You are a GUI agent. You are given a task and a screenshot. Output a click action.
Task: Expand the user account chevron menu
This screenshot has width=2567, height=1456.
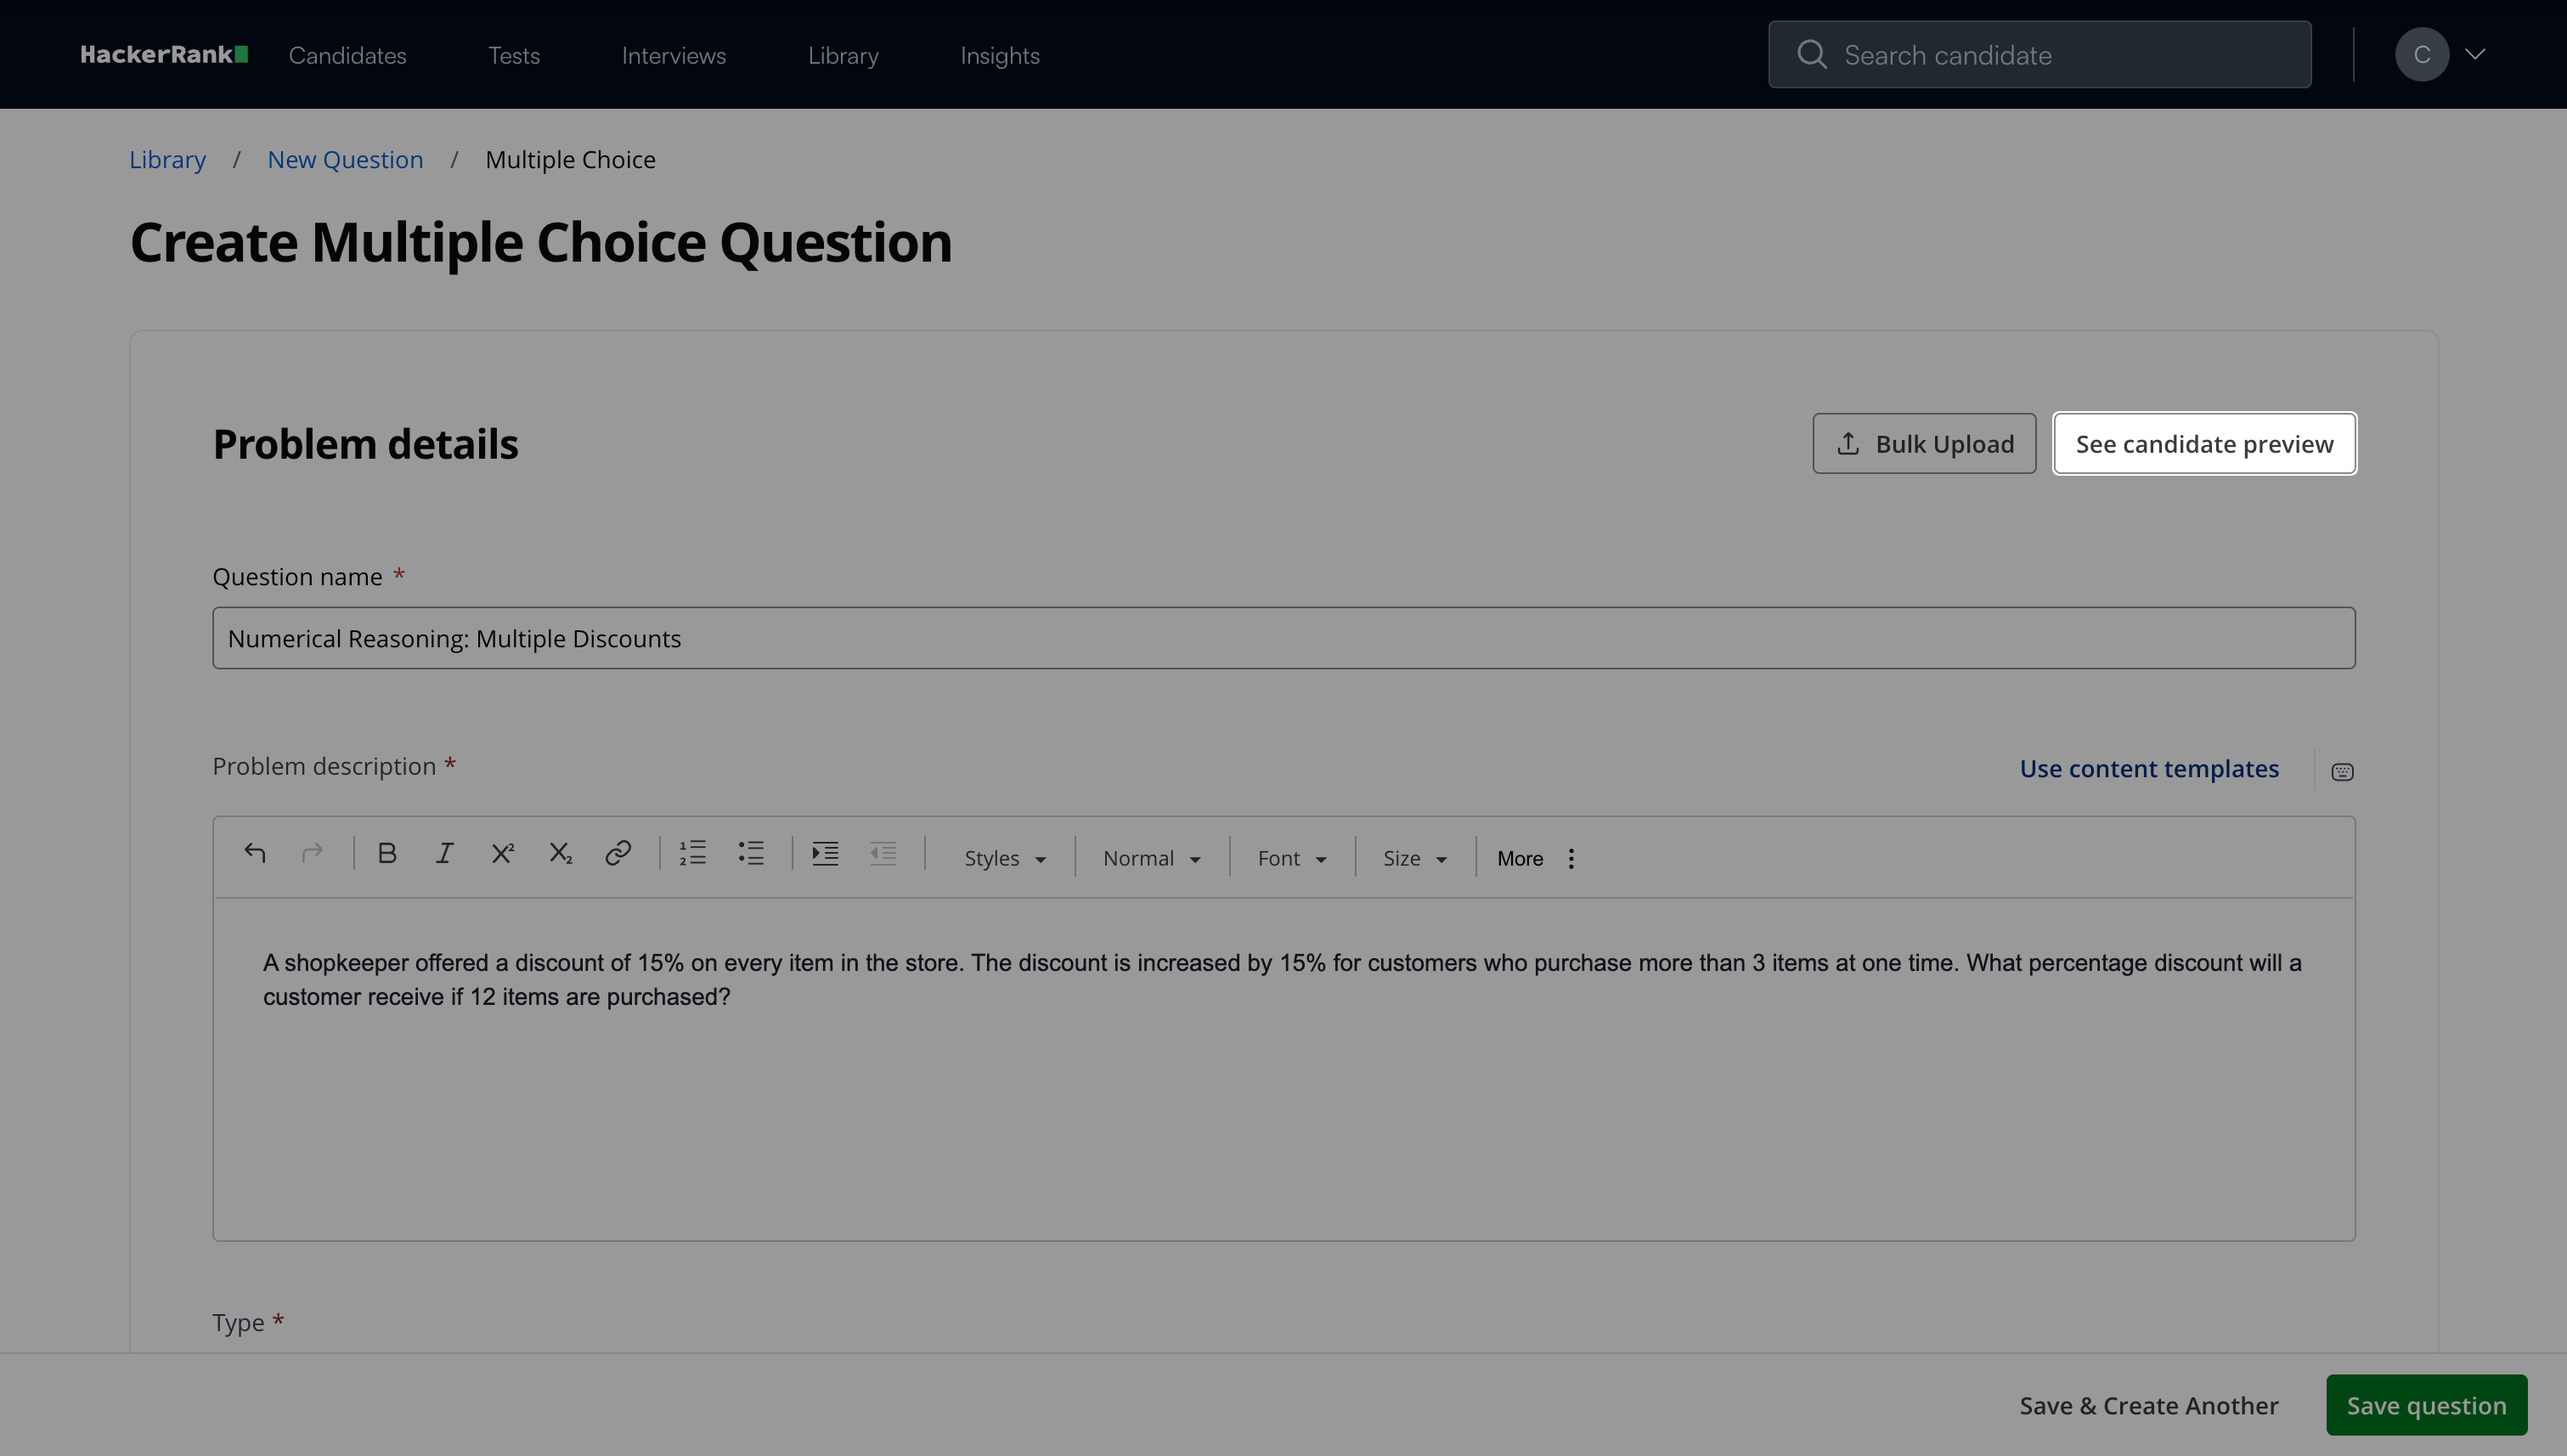pos(2475,54)
